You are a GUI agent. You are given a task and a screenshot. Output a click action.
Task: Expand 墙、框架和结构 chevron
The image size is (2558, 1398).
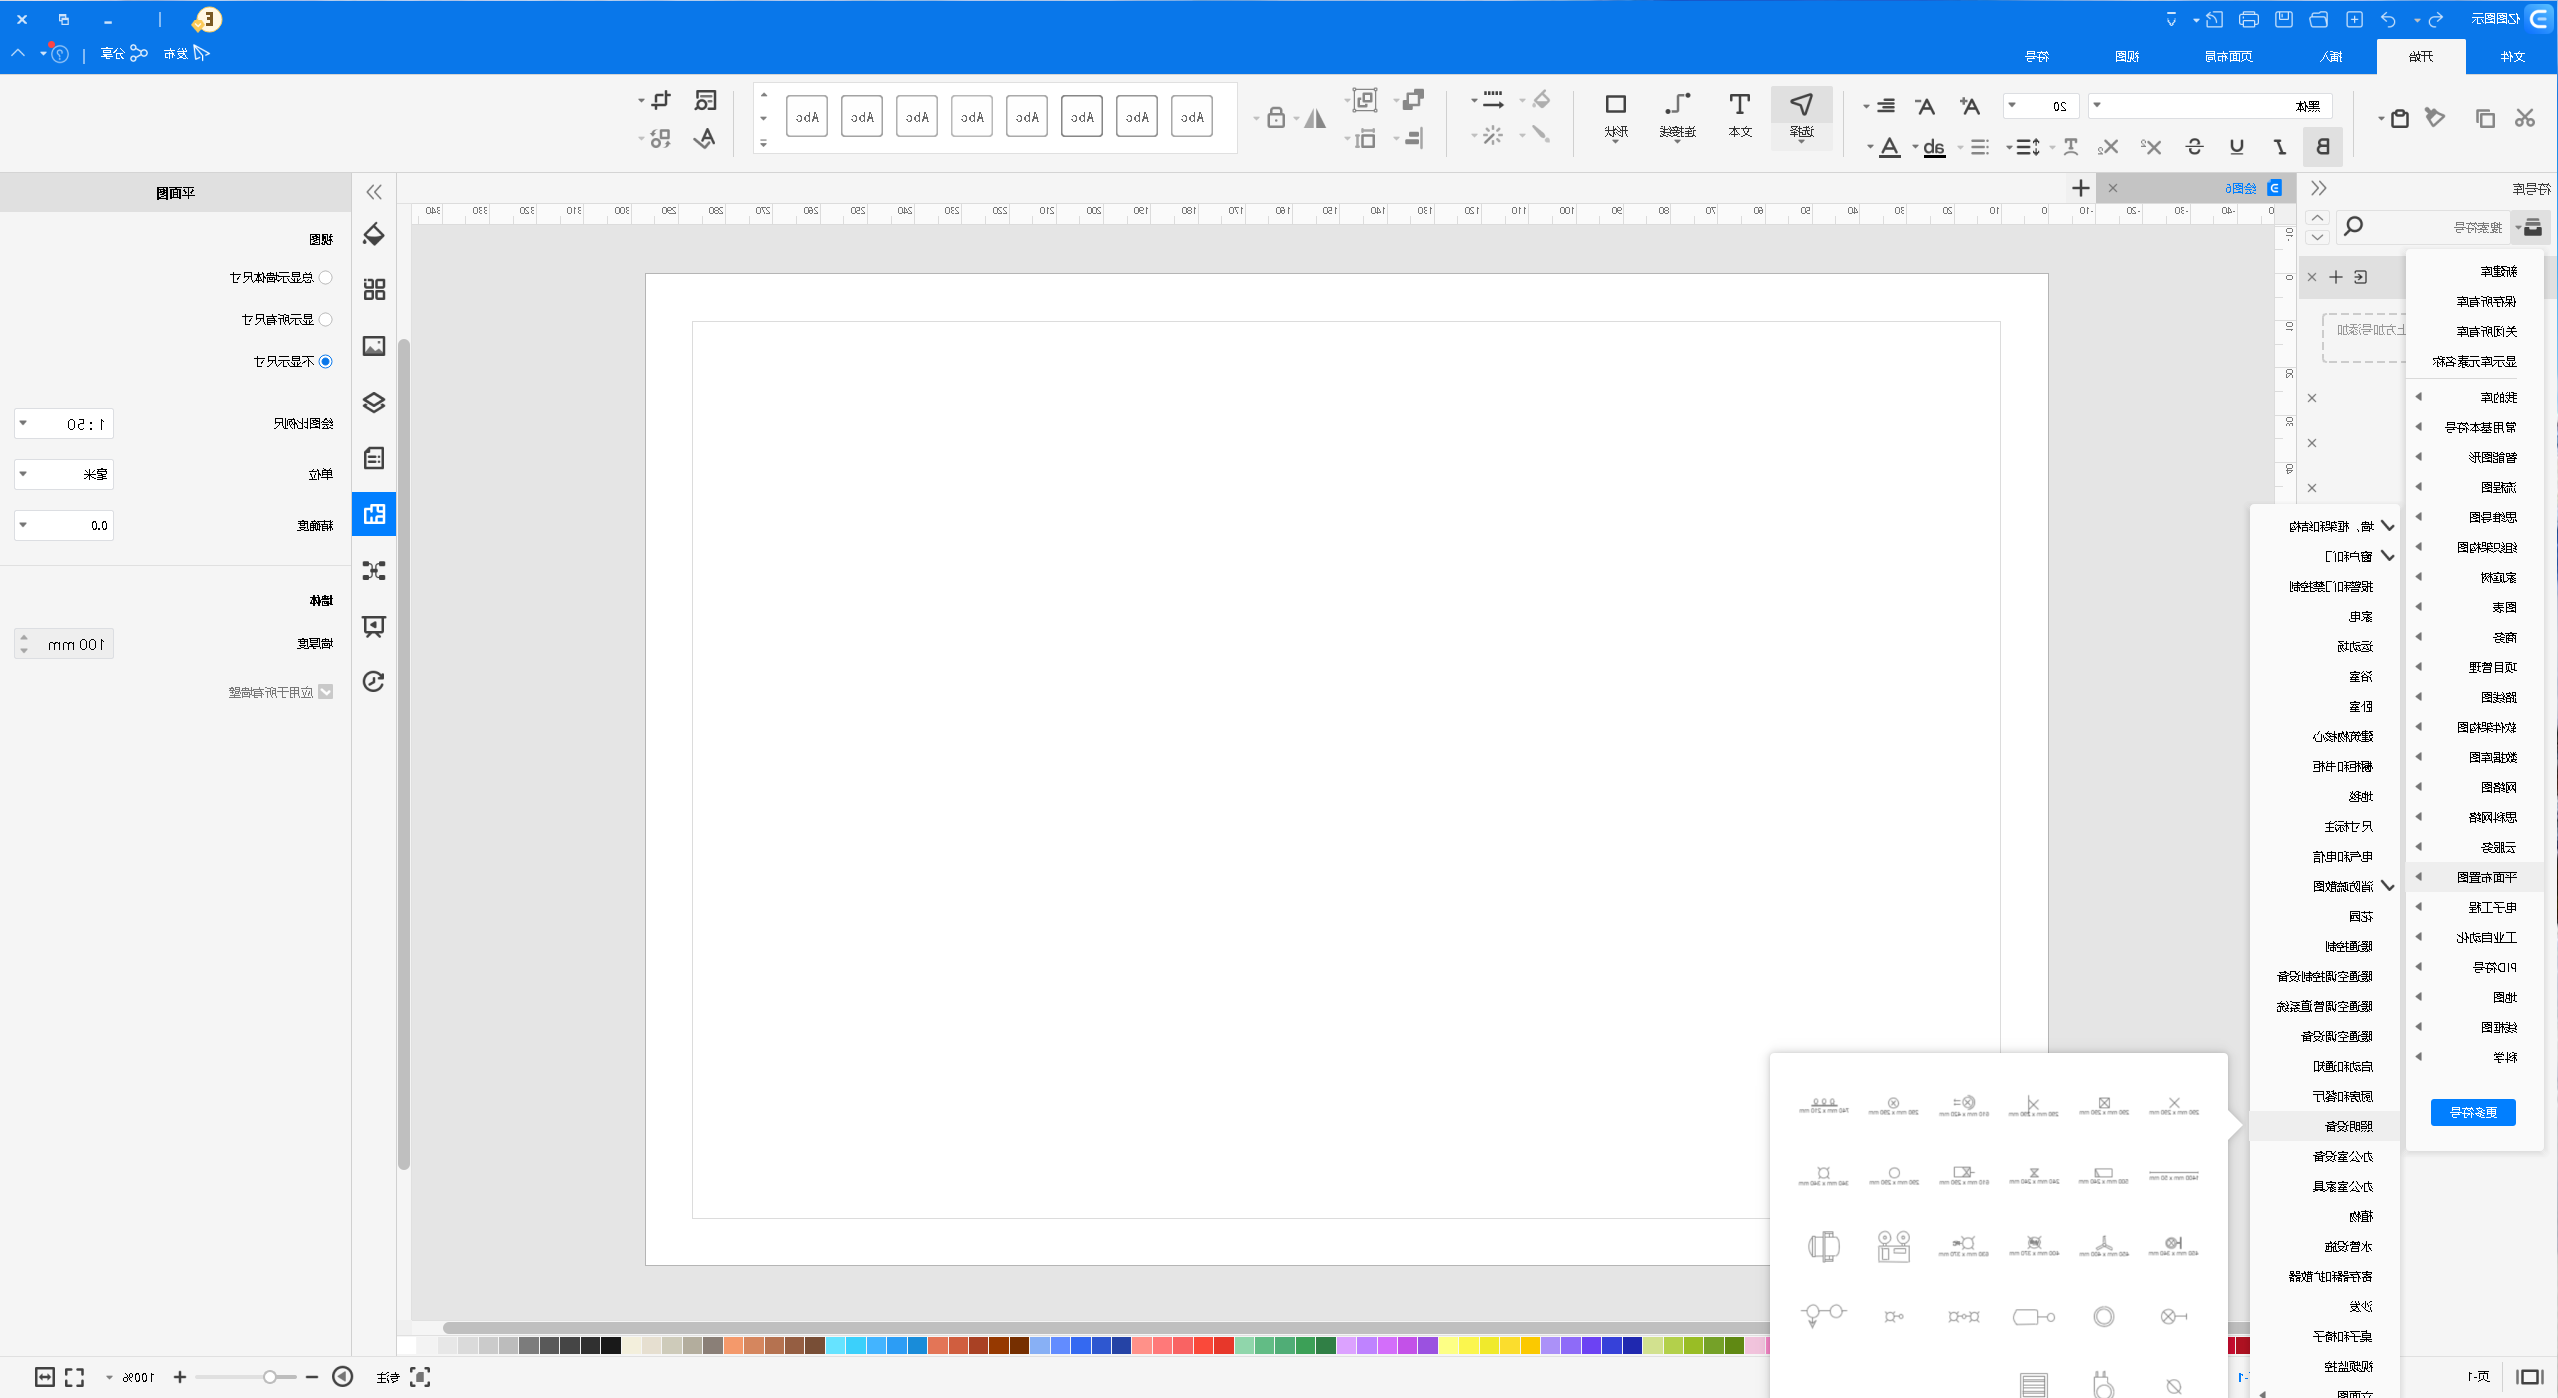tap(2388, 526)
